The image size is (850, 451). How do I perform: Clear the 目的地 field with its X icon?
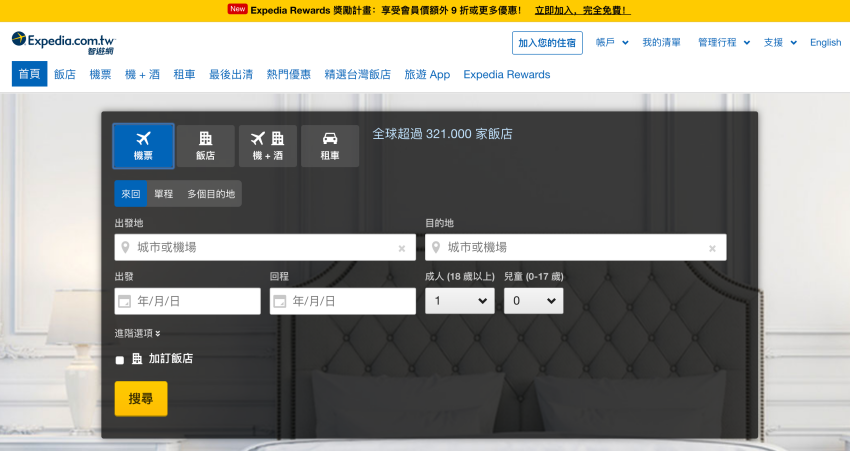point(712,248)
